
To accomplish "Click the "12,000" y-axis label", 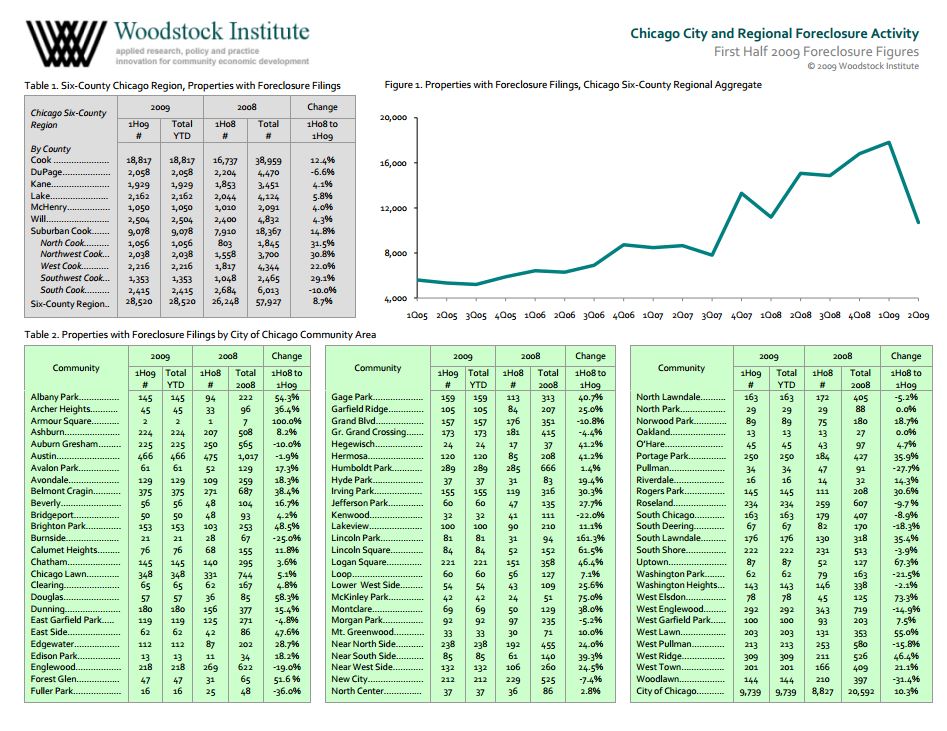I will [393, 208].
